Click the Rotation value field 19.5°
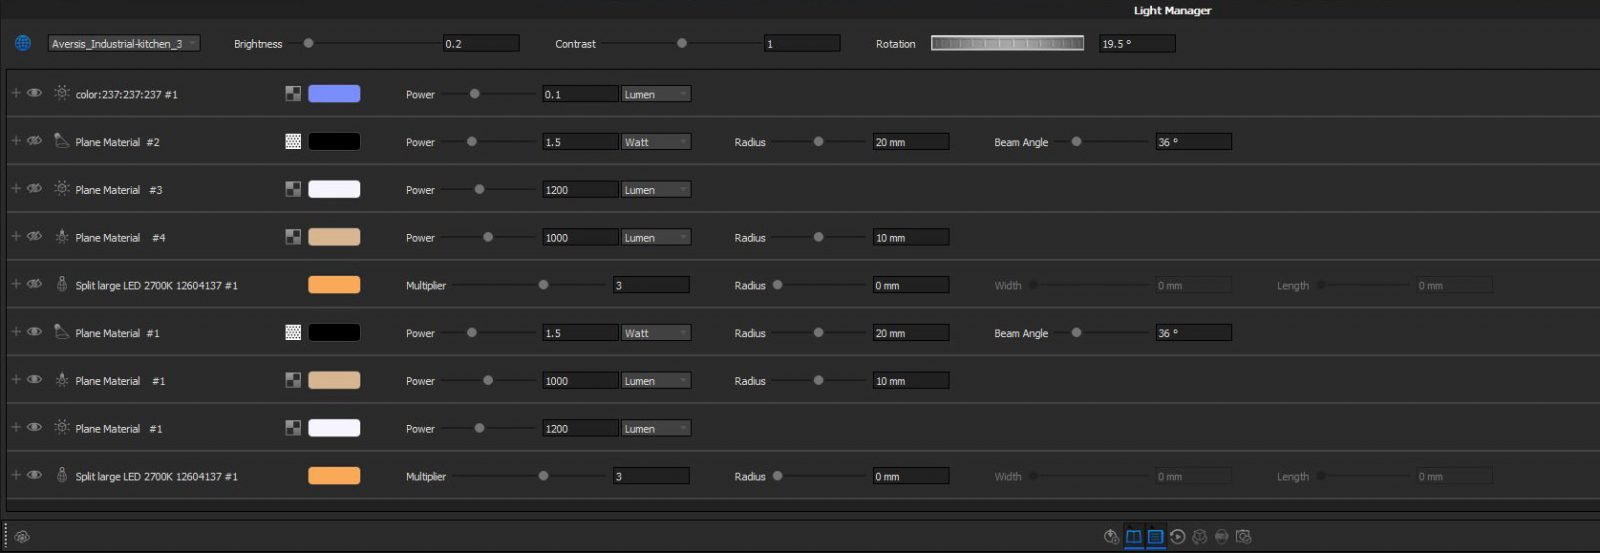 (x=1137, y=43)
